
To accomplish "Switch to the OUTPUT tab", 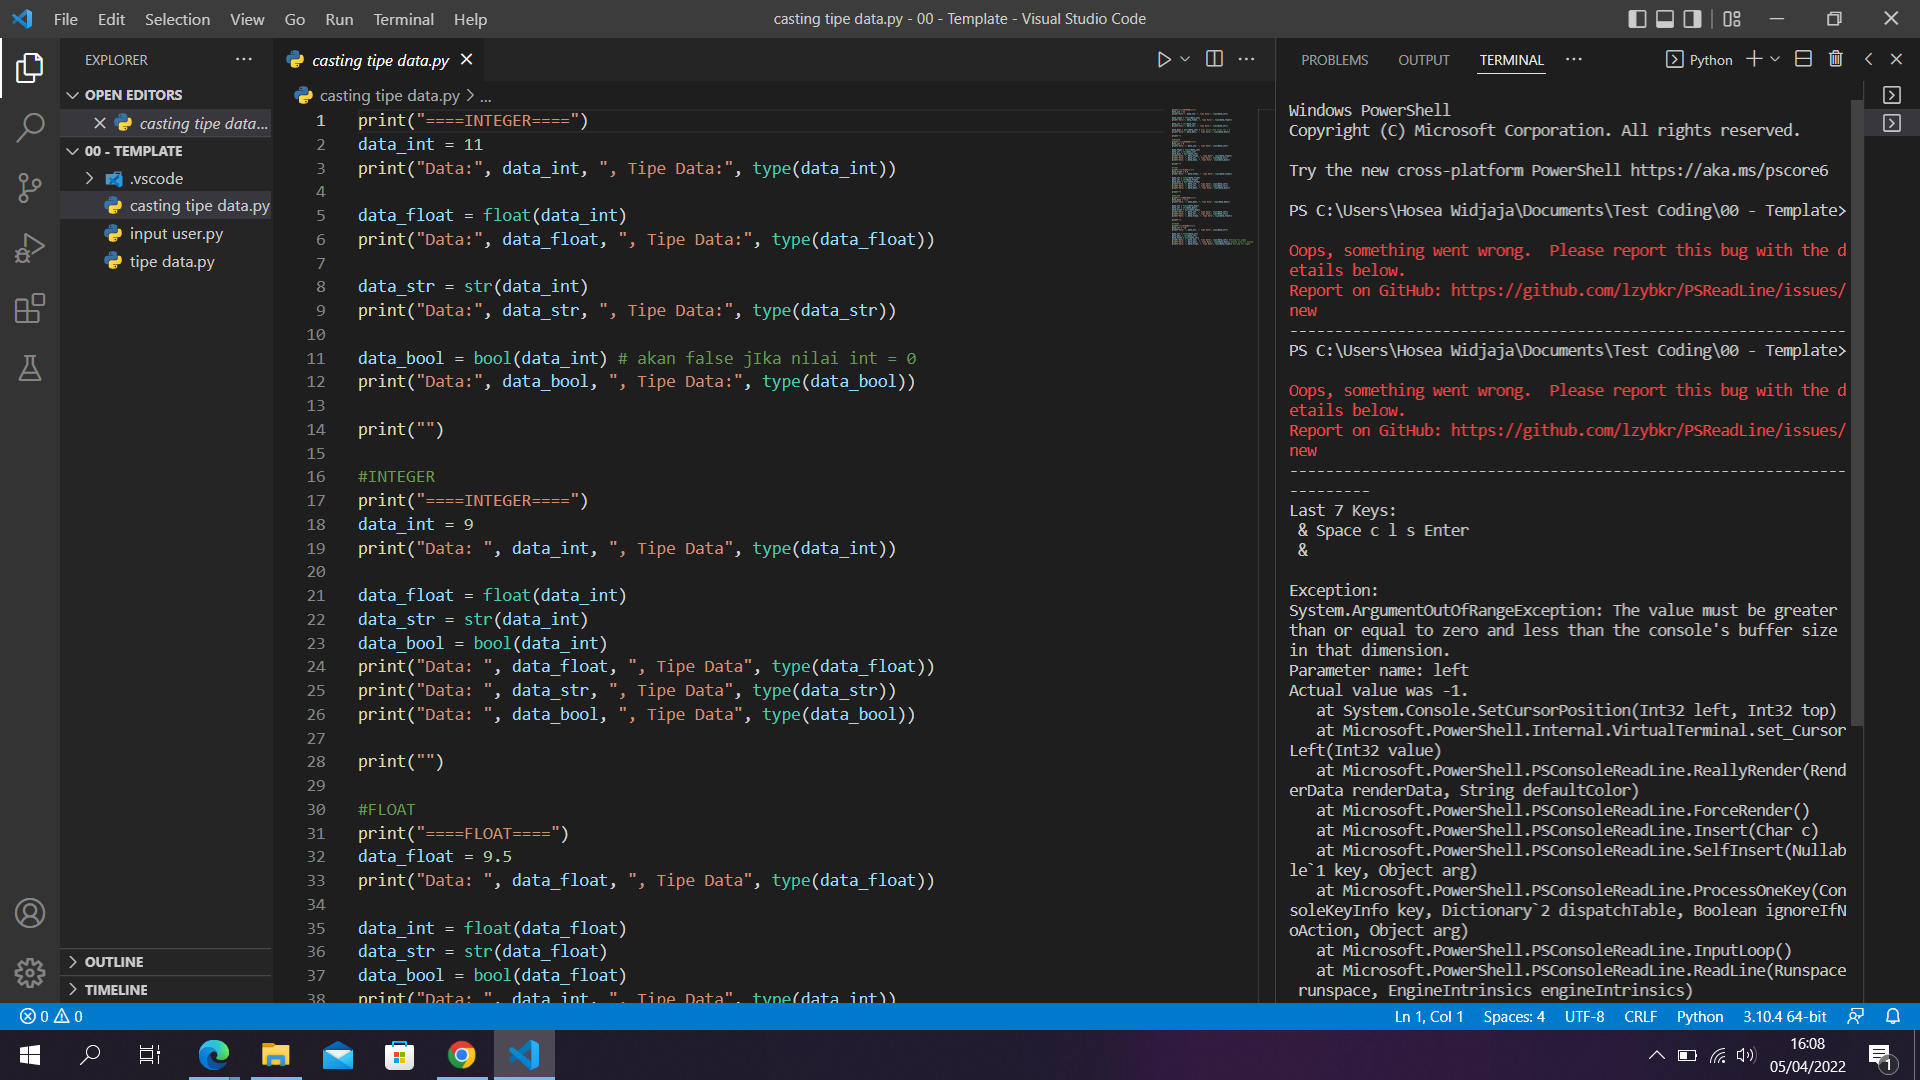I will 1423,60.
